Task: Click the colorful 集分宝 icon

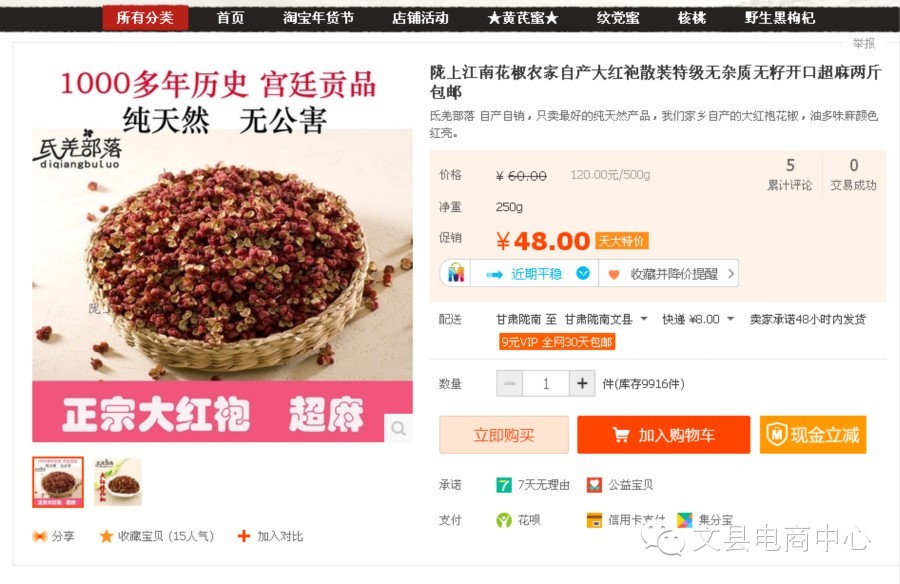Action: [x=685, y=520]
